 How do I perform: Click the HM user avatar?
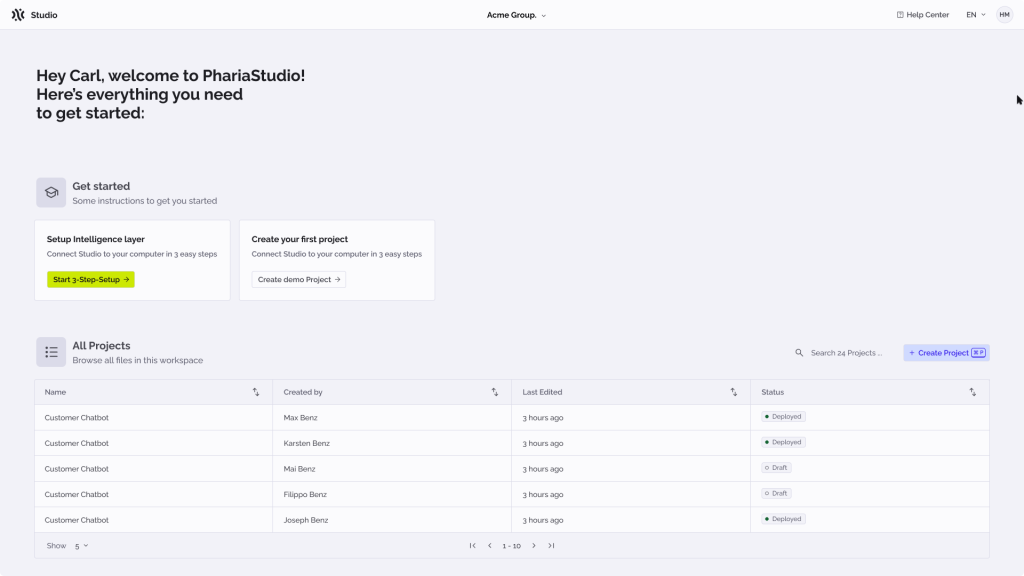1004,14
